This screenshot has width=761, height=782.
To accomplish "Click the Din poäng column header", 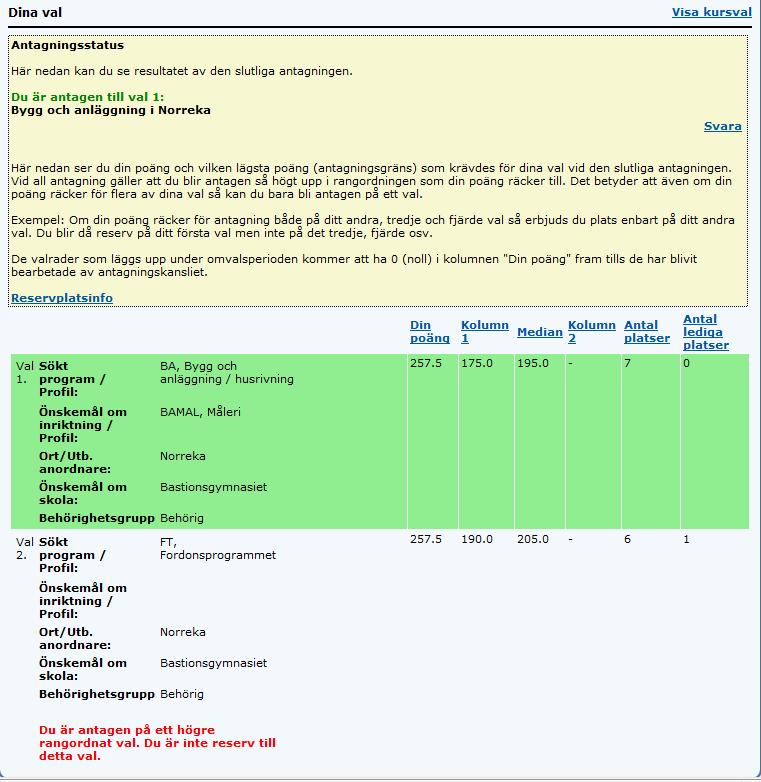I will (430, 332).
